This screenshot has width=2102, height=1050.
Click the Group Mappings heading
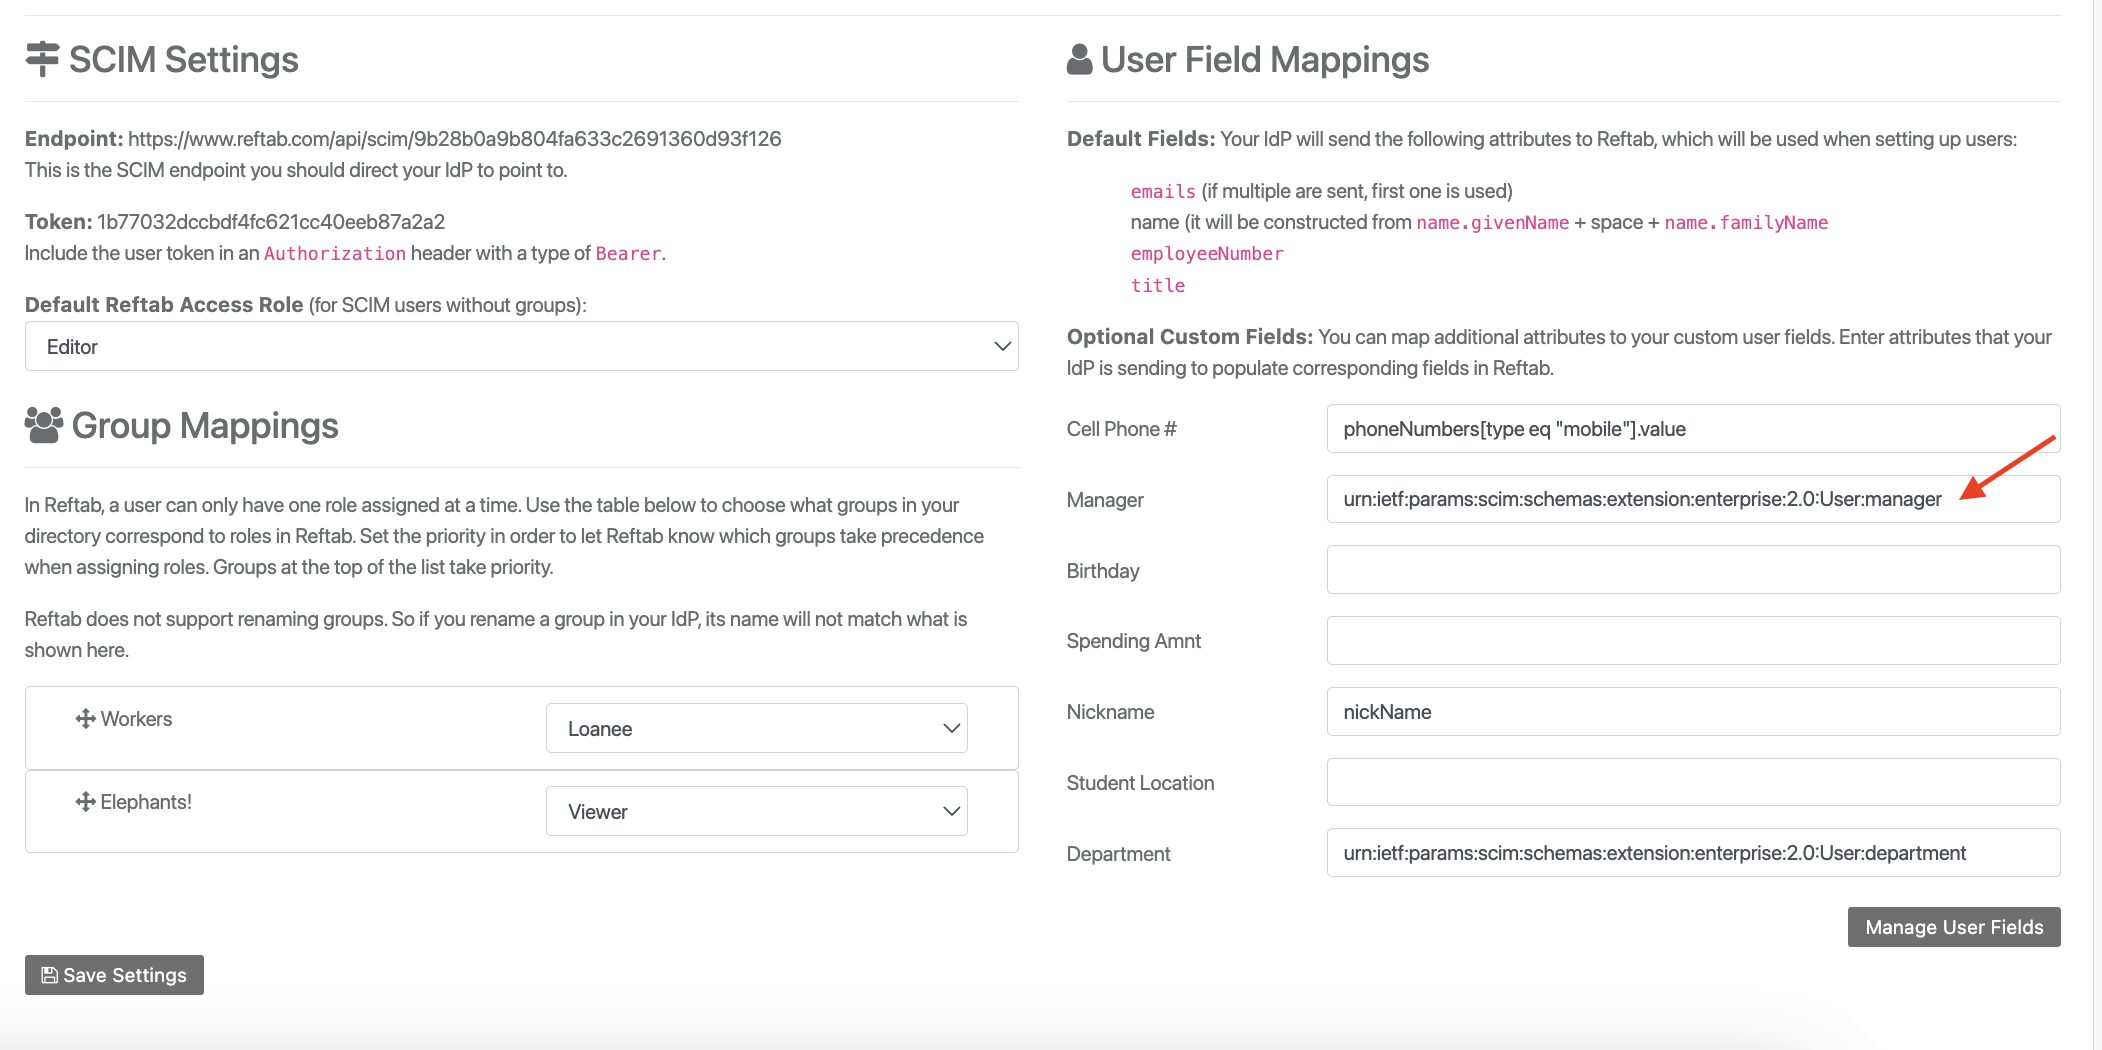tap(205, 426)
